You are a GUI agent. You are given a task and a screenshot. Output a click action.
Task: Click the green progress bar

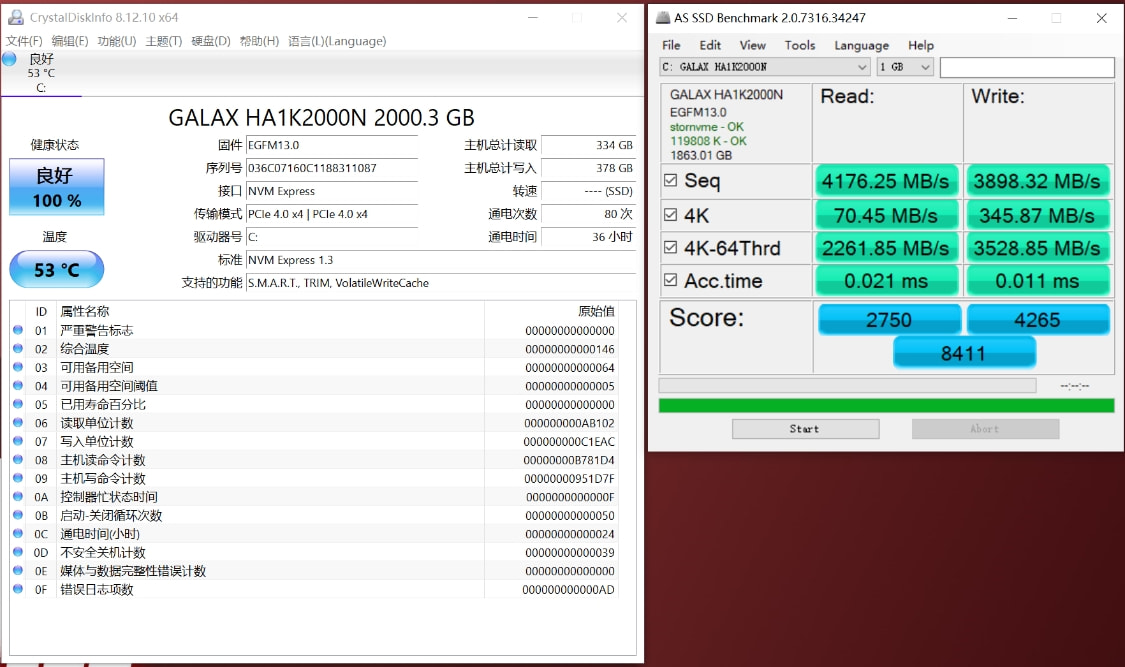[x=887, y=404]
